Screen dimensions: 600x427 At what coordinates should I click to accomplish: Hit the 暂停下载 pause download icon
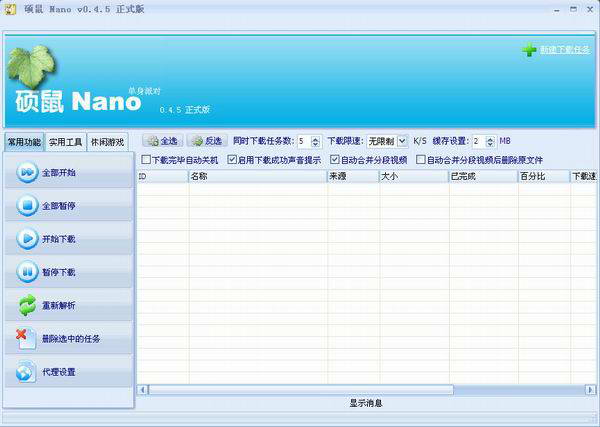(26, 272)
